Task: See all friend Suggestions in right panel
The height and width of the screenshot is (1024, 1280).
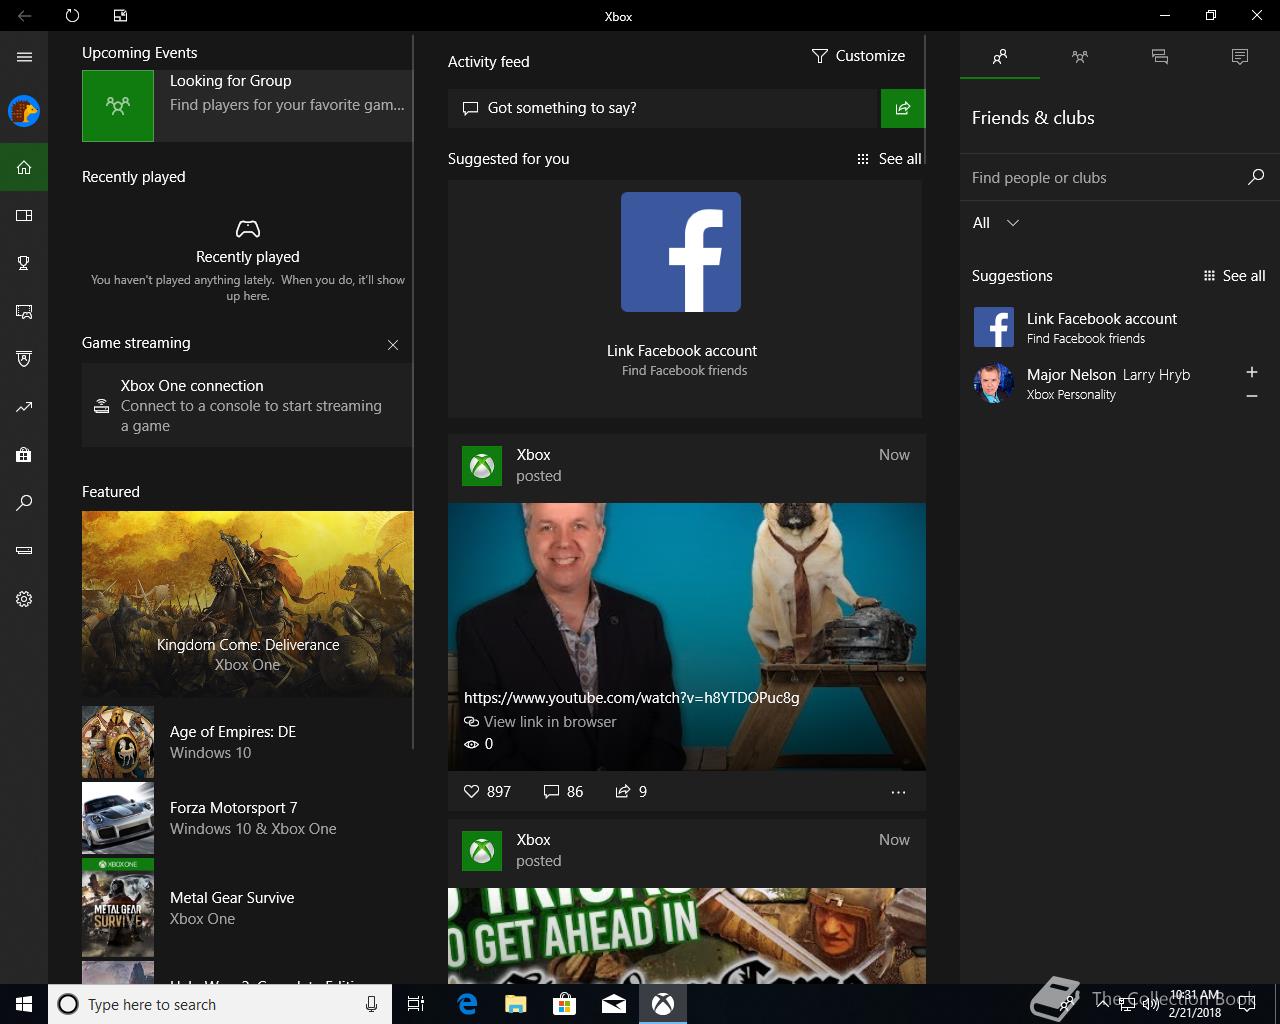Action: tap(1234, 276)
